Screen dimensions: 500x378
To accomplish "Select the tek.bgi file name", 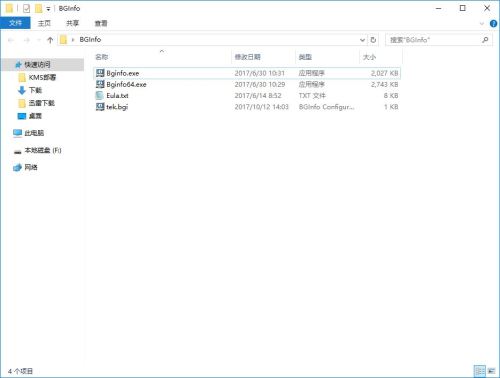I will tap(117, 107).
